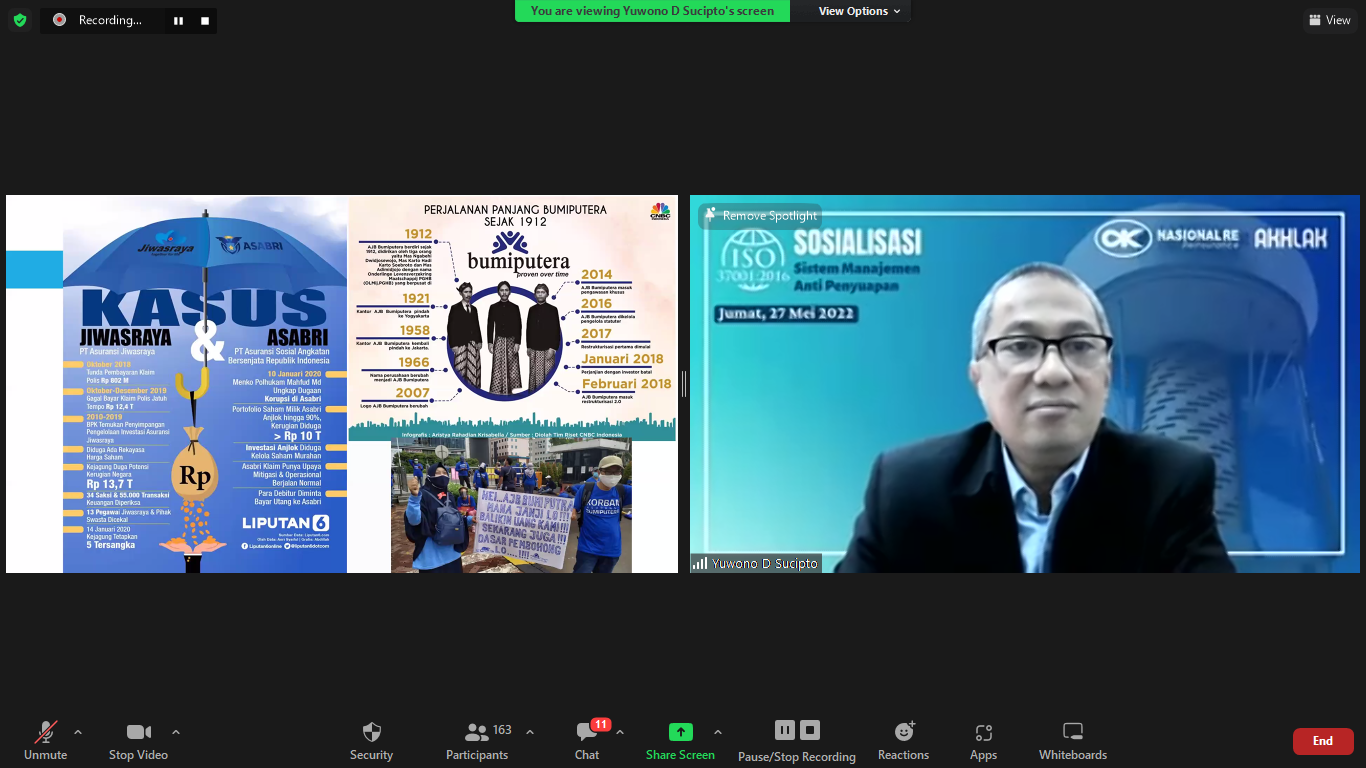The width and height of the screenshot is (1366, 768).
Task: Open the View layout button
Action: [1329, 20]
